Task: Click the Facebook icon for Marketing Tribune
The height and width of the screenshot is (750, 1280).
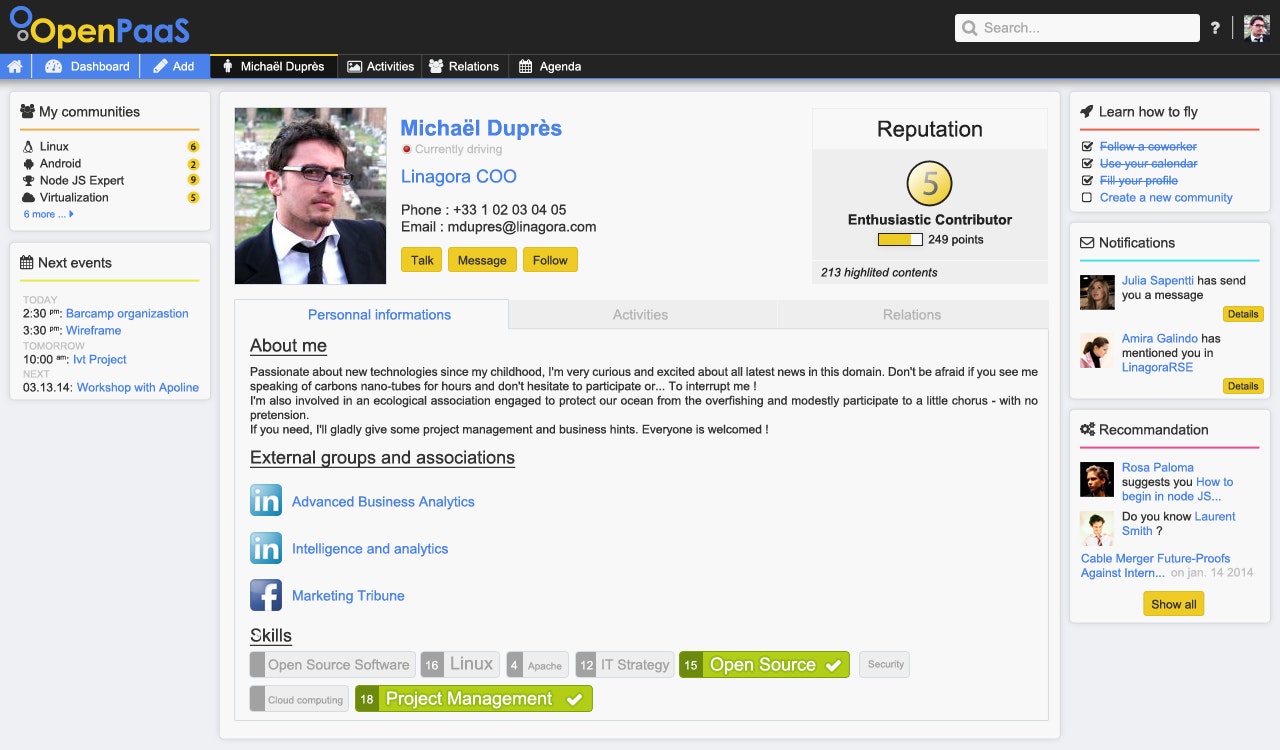Action: [266, 595]
